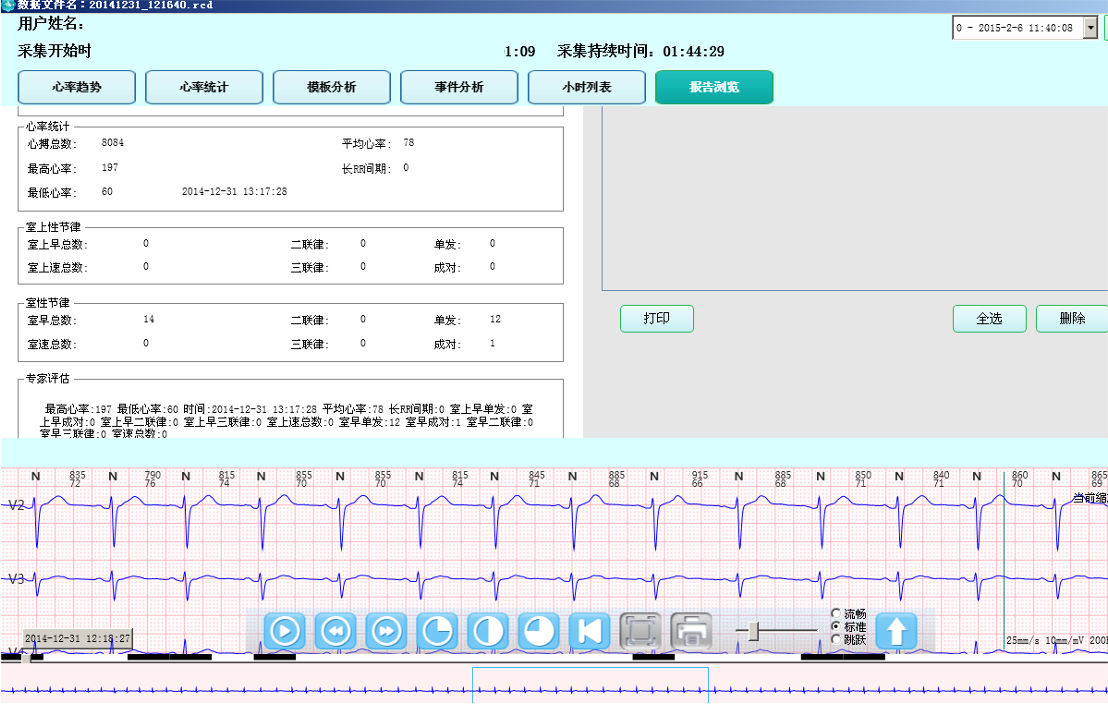
Task: Select the 流畅 playback mode radio
Action: (836, 614)
